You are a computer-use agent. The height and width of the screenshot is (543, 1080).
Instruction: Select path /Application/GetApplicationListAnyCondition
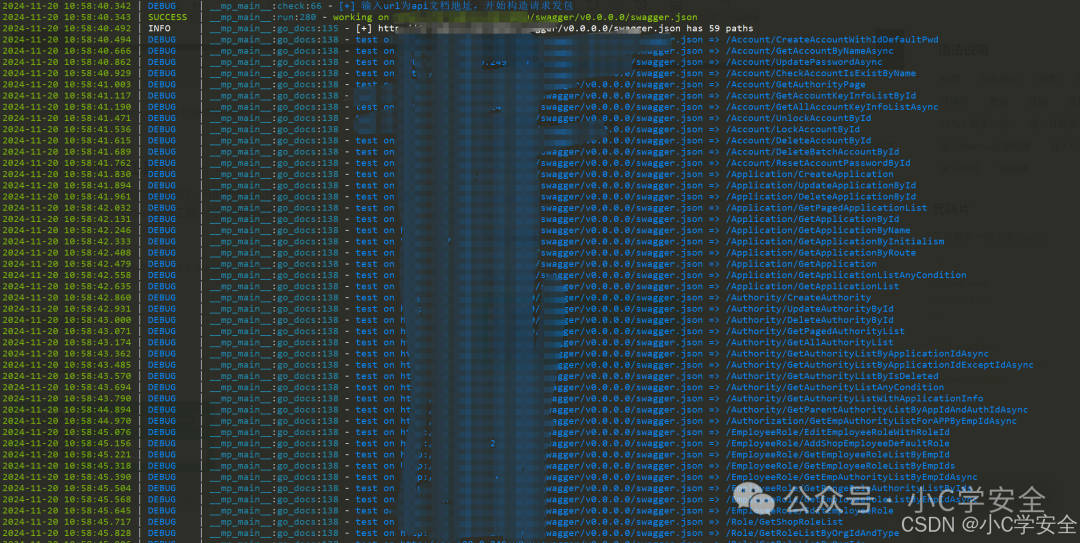pyautogui.click(x=846, y=275)
